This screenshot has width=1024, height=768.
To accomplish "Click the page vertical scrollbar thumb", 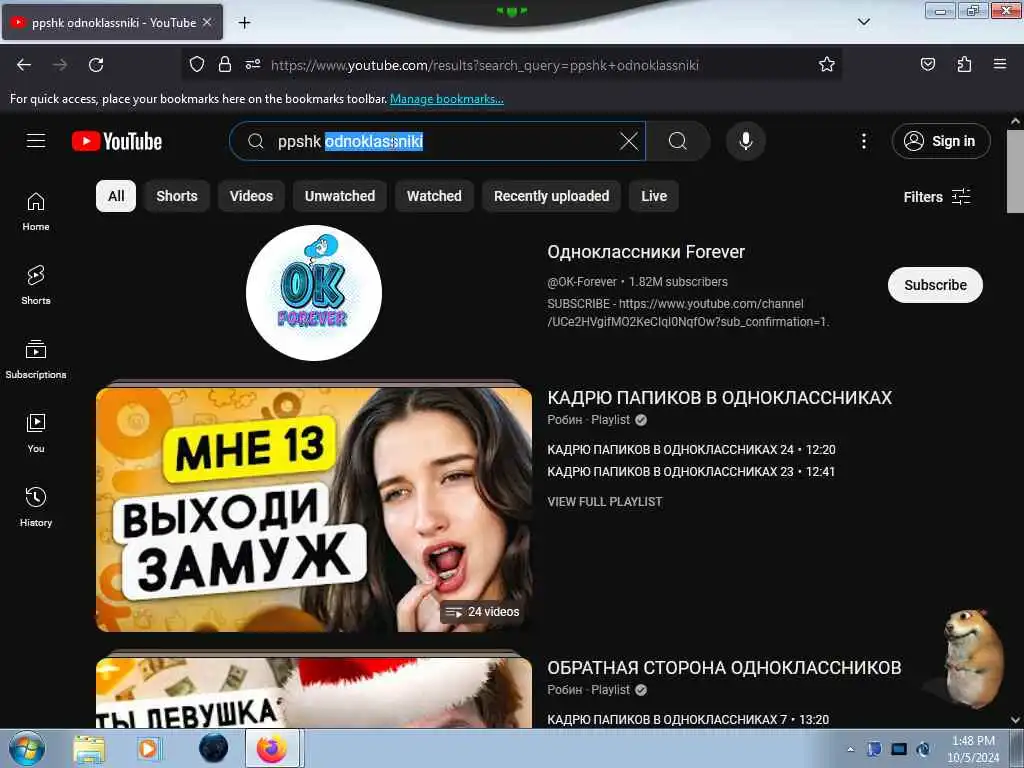I will pyautogui.click(x=1015, y=172).
